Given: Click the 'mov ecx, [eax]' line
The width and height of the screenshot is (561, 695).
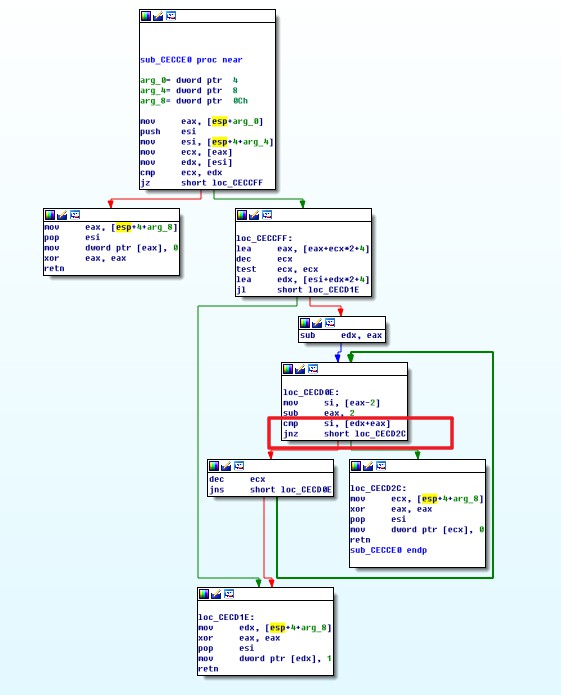Looking at the screenshot, I should (186, 152).
